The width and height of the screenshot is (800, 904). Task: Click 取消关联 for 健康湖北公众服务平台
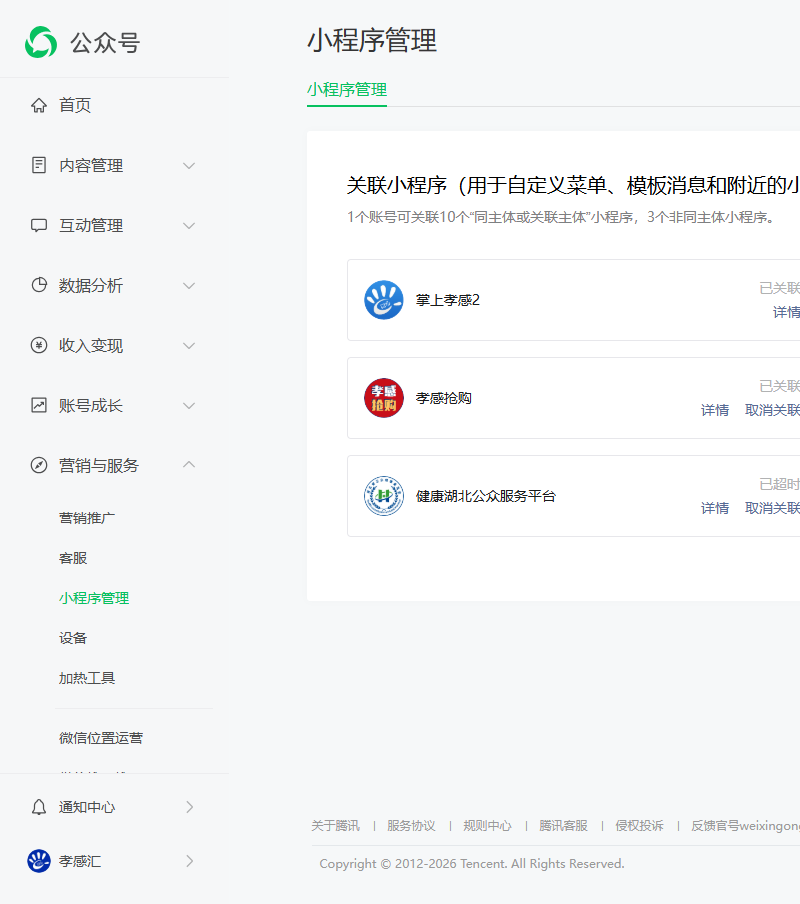pos(772,508)
